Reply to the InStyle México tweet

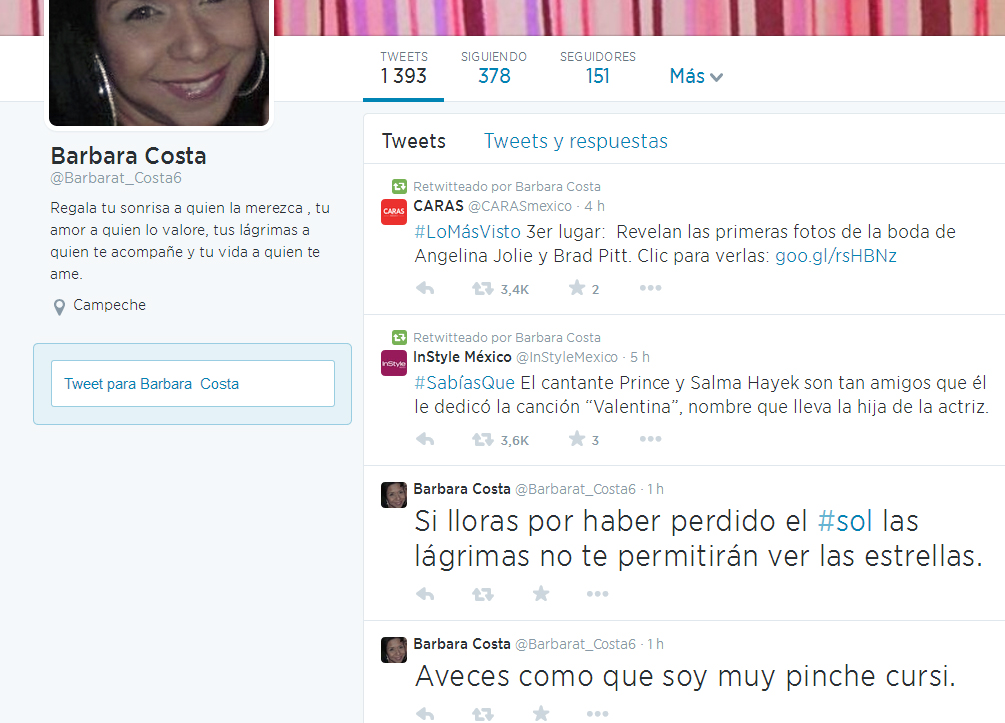point(424,440)
